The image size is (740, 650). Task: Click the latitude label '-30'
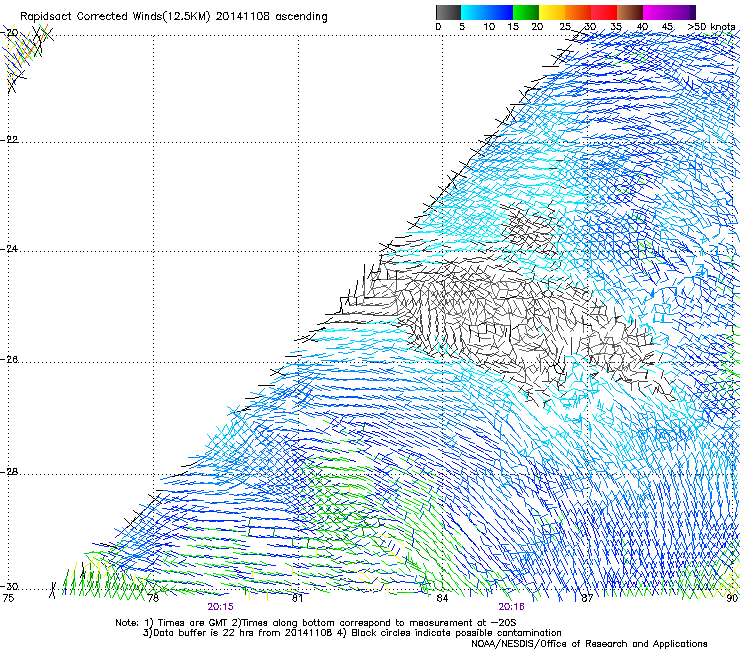tap(9, 587)
